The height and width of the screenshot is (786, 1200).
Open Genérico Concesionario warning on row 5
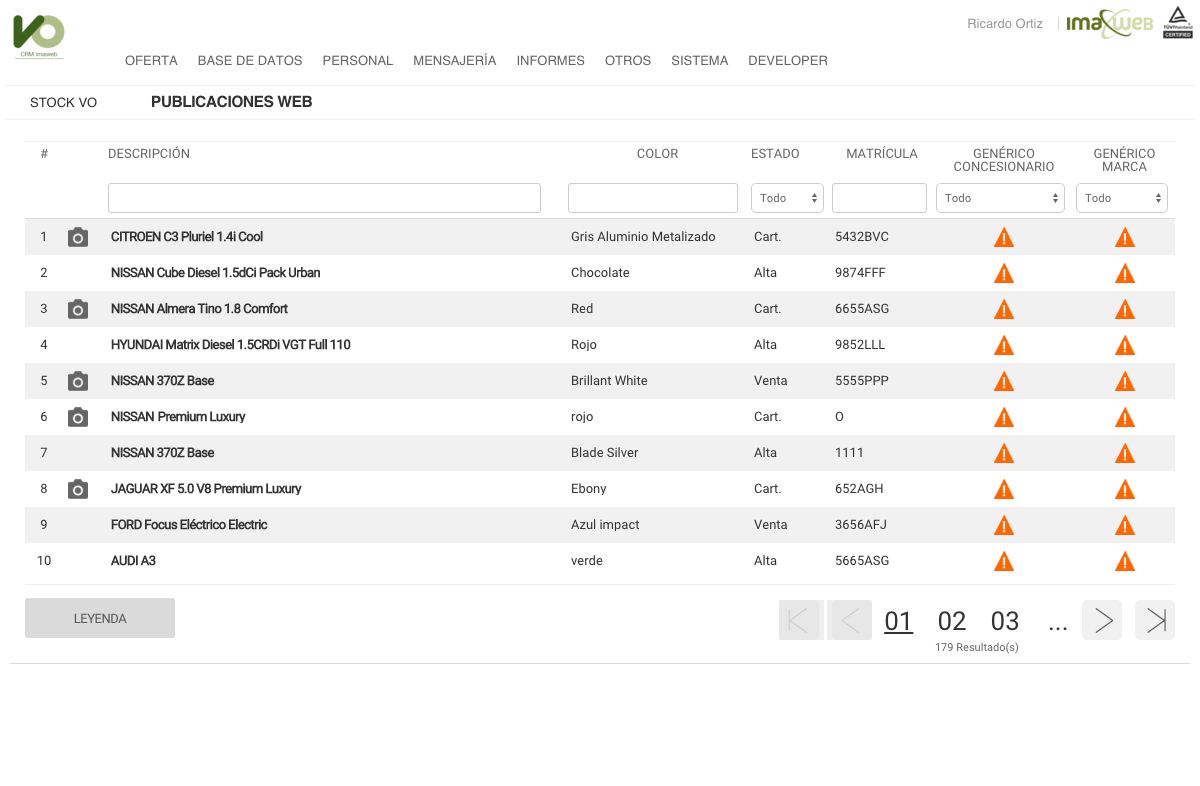coord(1004,381)
